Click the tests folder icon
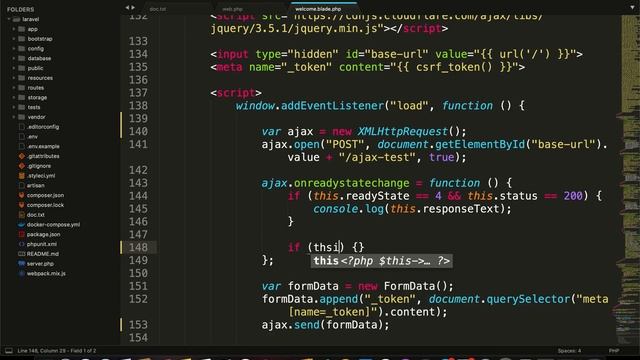The image size is (640, 360). pyautogui.click(x=22, y=107)
